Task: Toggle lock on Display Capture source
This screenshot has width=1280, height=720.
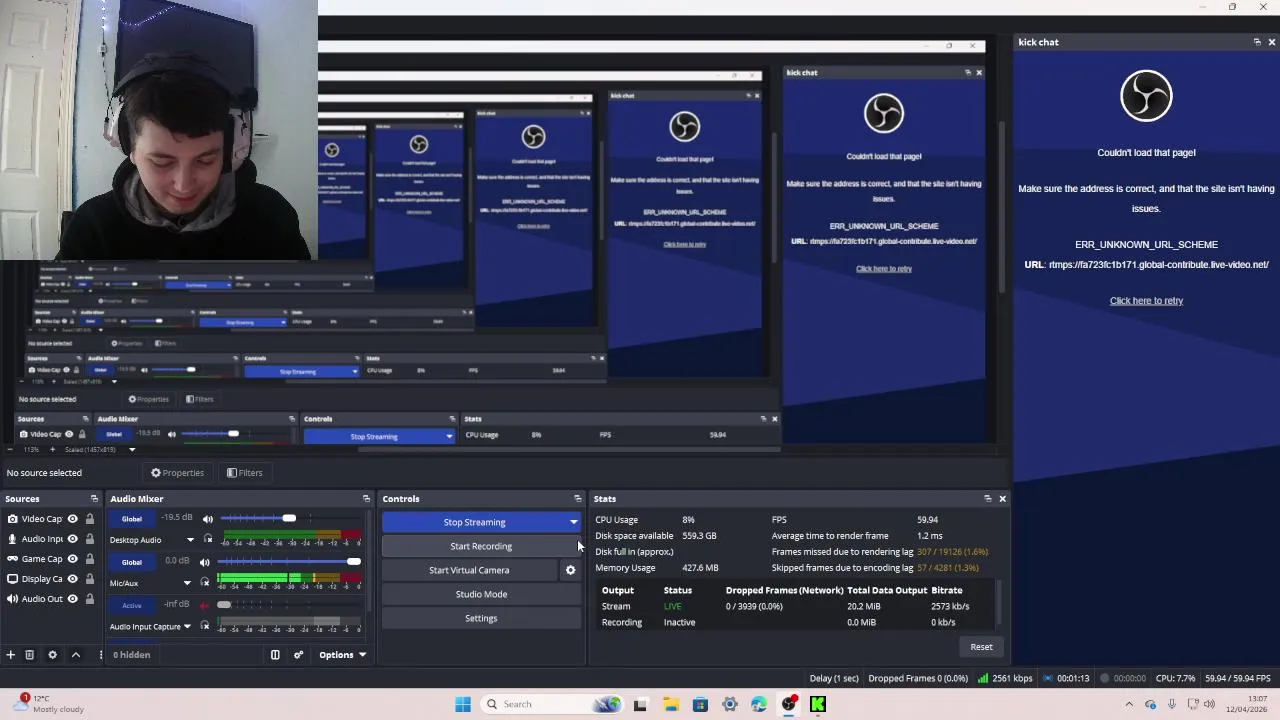Action: click(89, 579)
